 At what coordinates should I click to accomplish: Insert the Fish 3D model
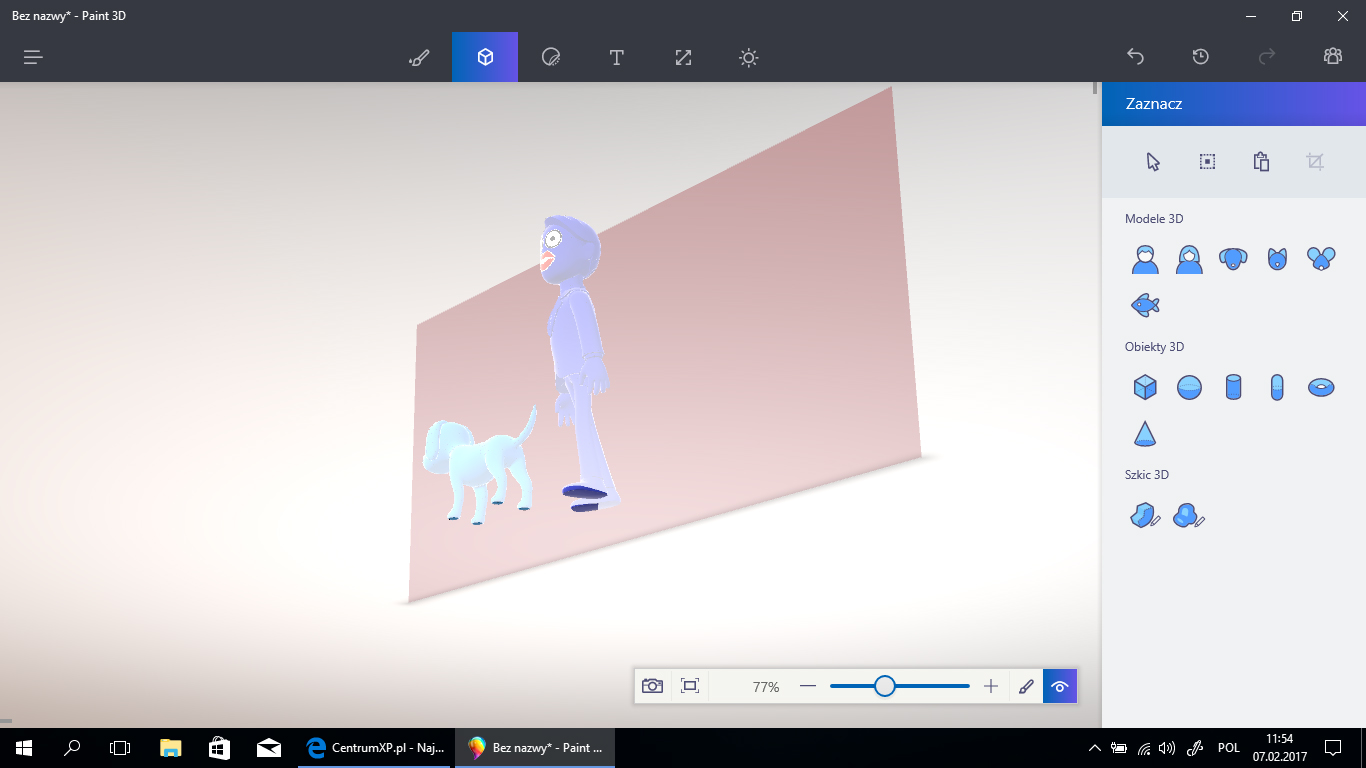1145,304
